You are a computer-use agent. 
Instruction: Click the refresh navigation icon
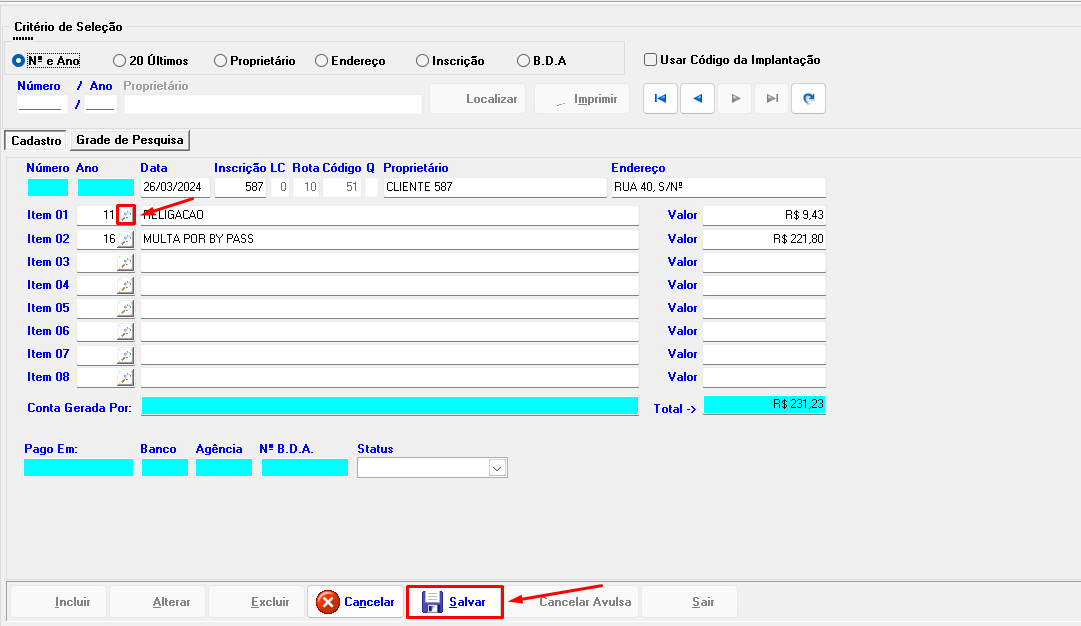[x=808, y=99]
